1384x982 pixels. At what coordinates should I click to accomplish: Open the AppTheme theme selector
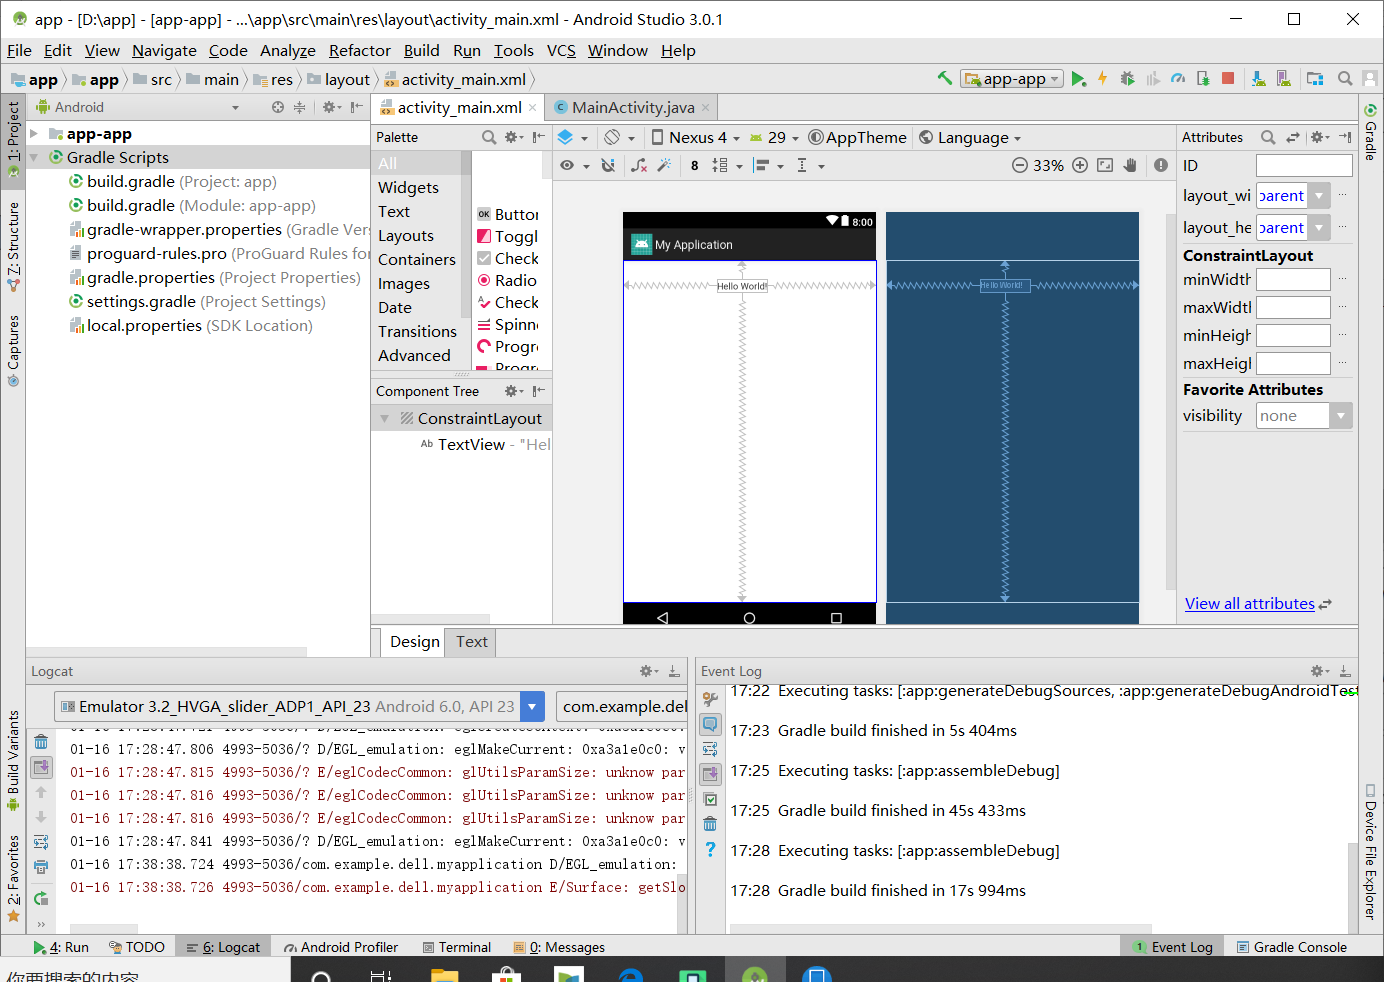pos(857,138)
